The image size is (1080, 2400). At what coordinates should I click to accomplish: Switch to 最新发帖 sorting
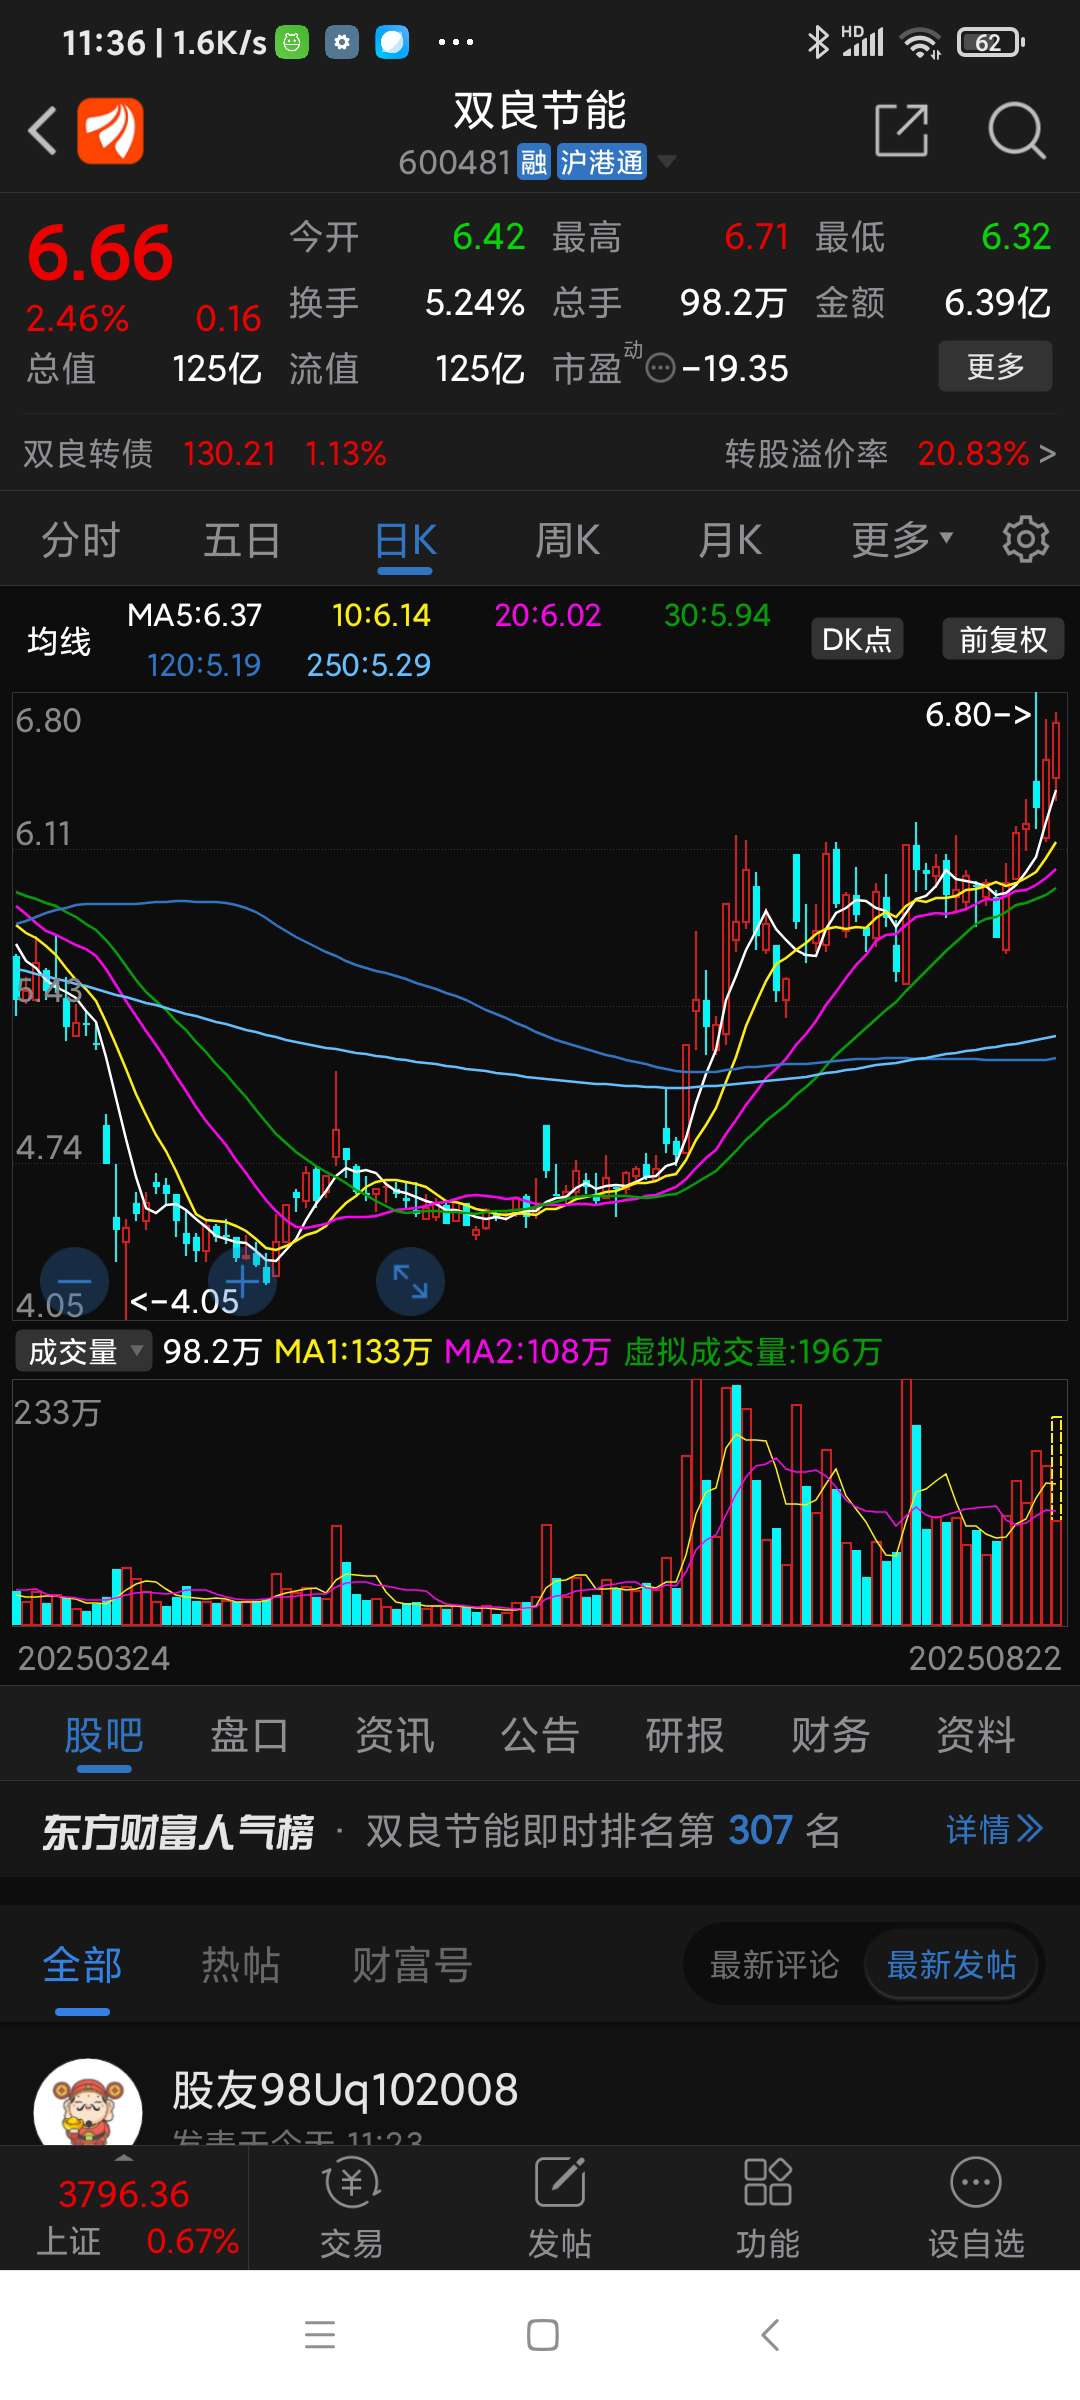tap(952, 1965)
